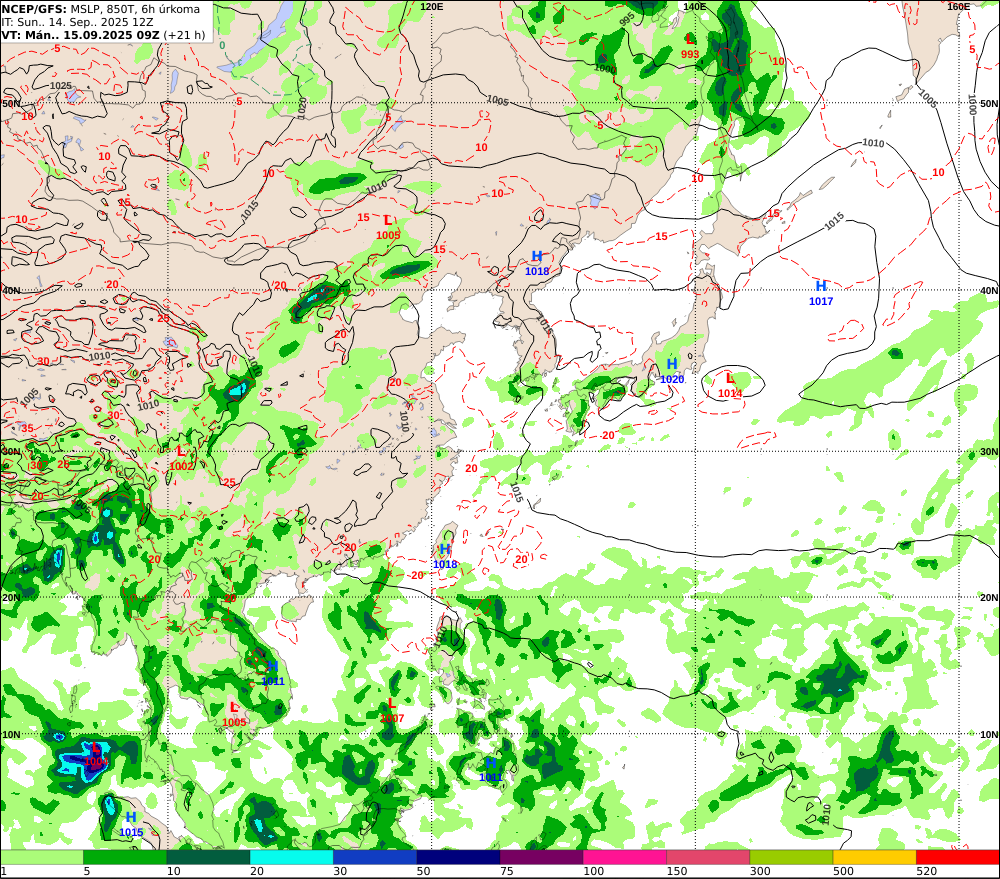Select the rose 150–300 legend swatch
The height and width of the screenshot is (879, 1000).
[708, 857]
